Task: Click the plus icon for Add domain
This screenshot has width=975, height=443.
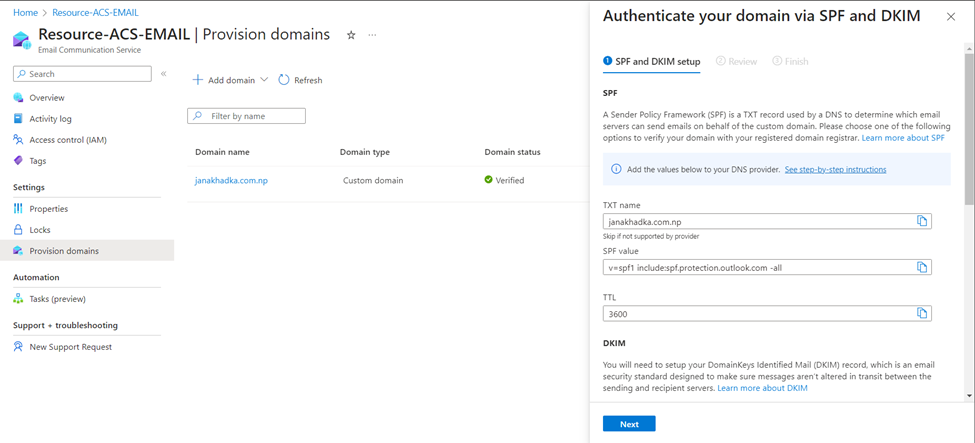Action: tap(198, 80)
